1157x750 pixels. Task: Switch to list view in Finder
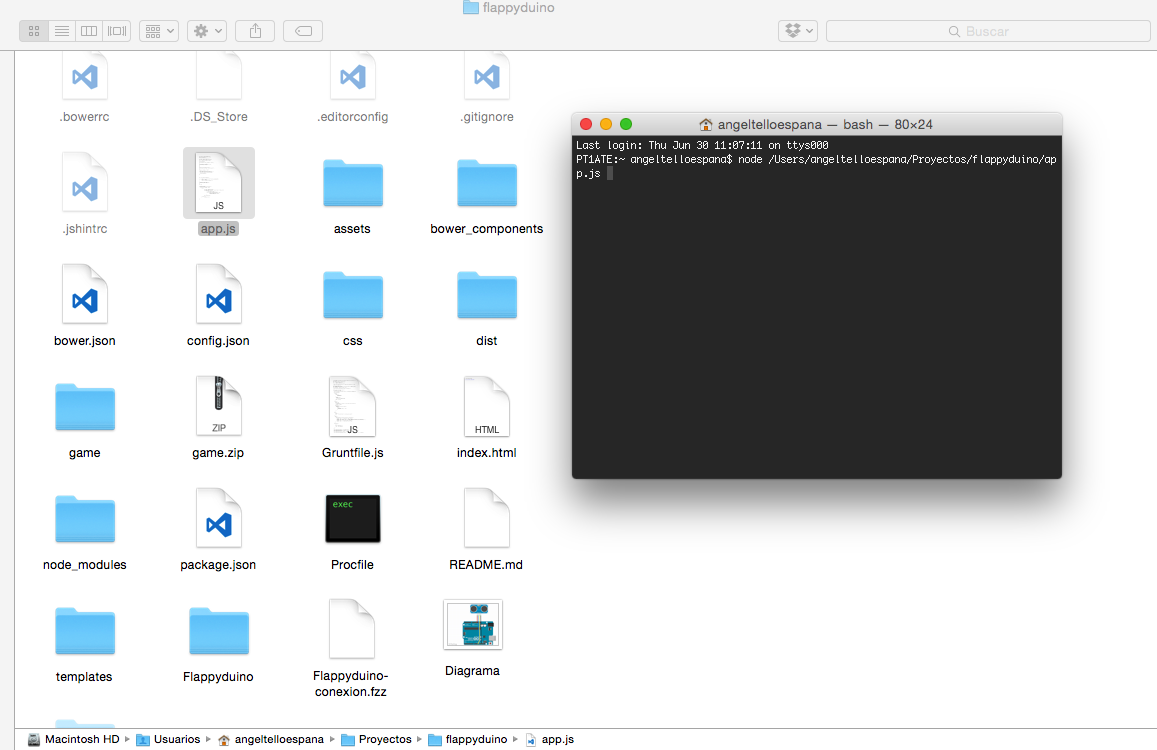tap(61, 30)
